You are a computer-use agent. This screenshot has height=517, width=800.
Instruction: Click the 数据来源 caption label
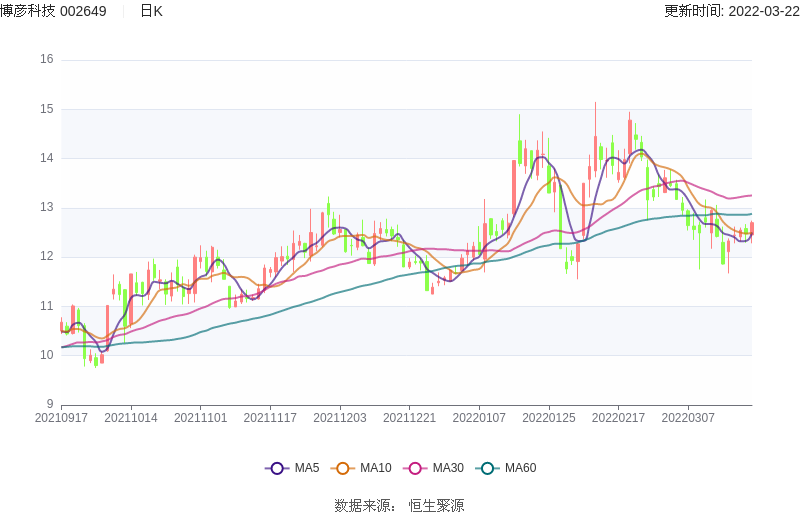[x=364, y=505]
